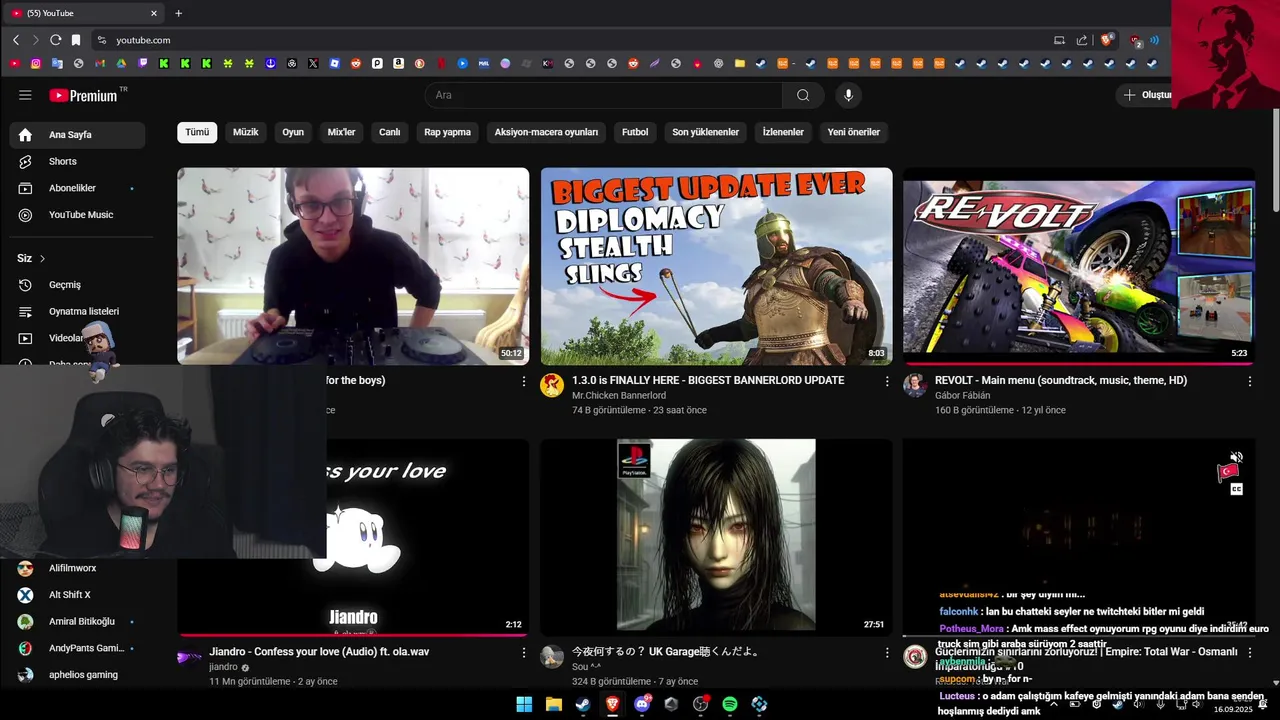
Task: Open the yellow folder bookmark
Action: (740, 63)
